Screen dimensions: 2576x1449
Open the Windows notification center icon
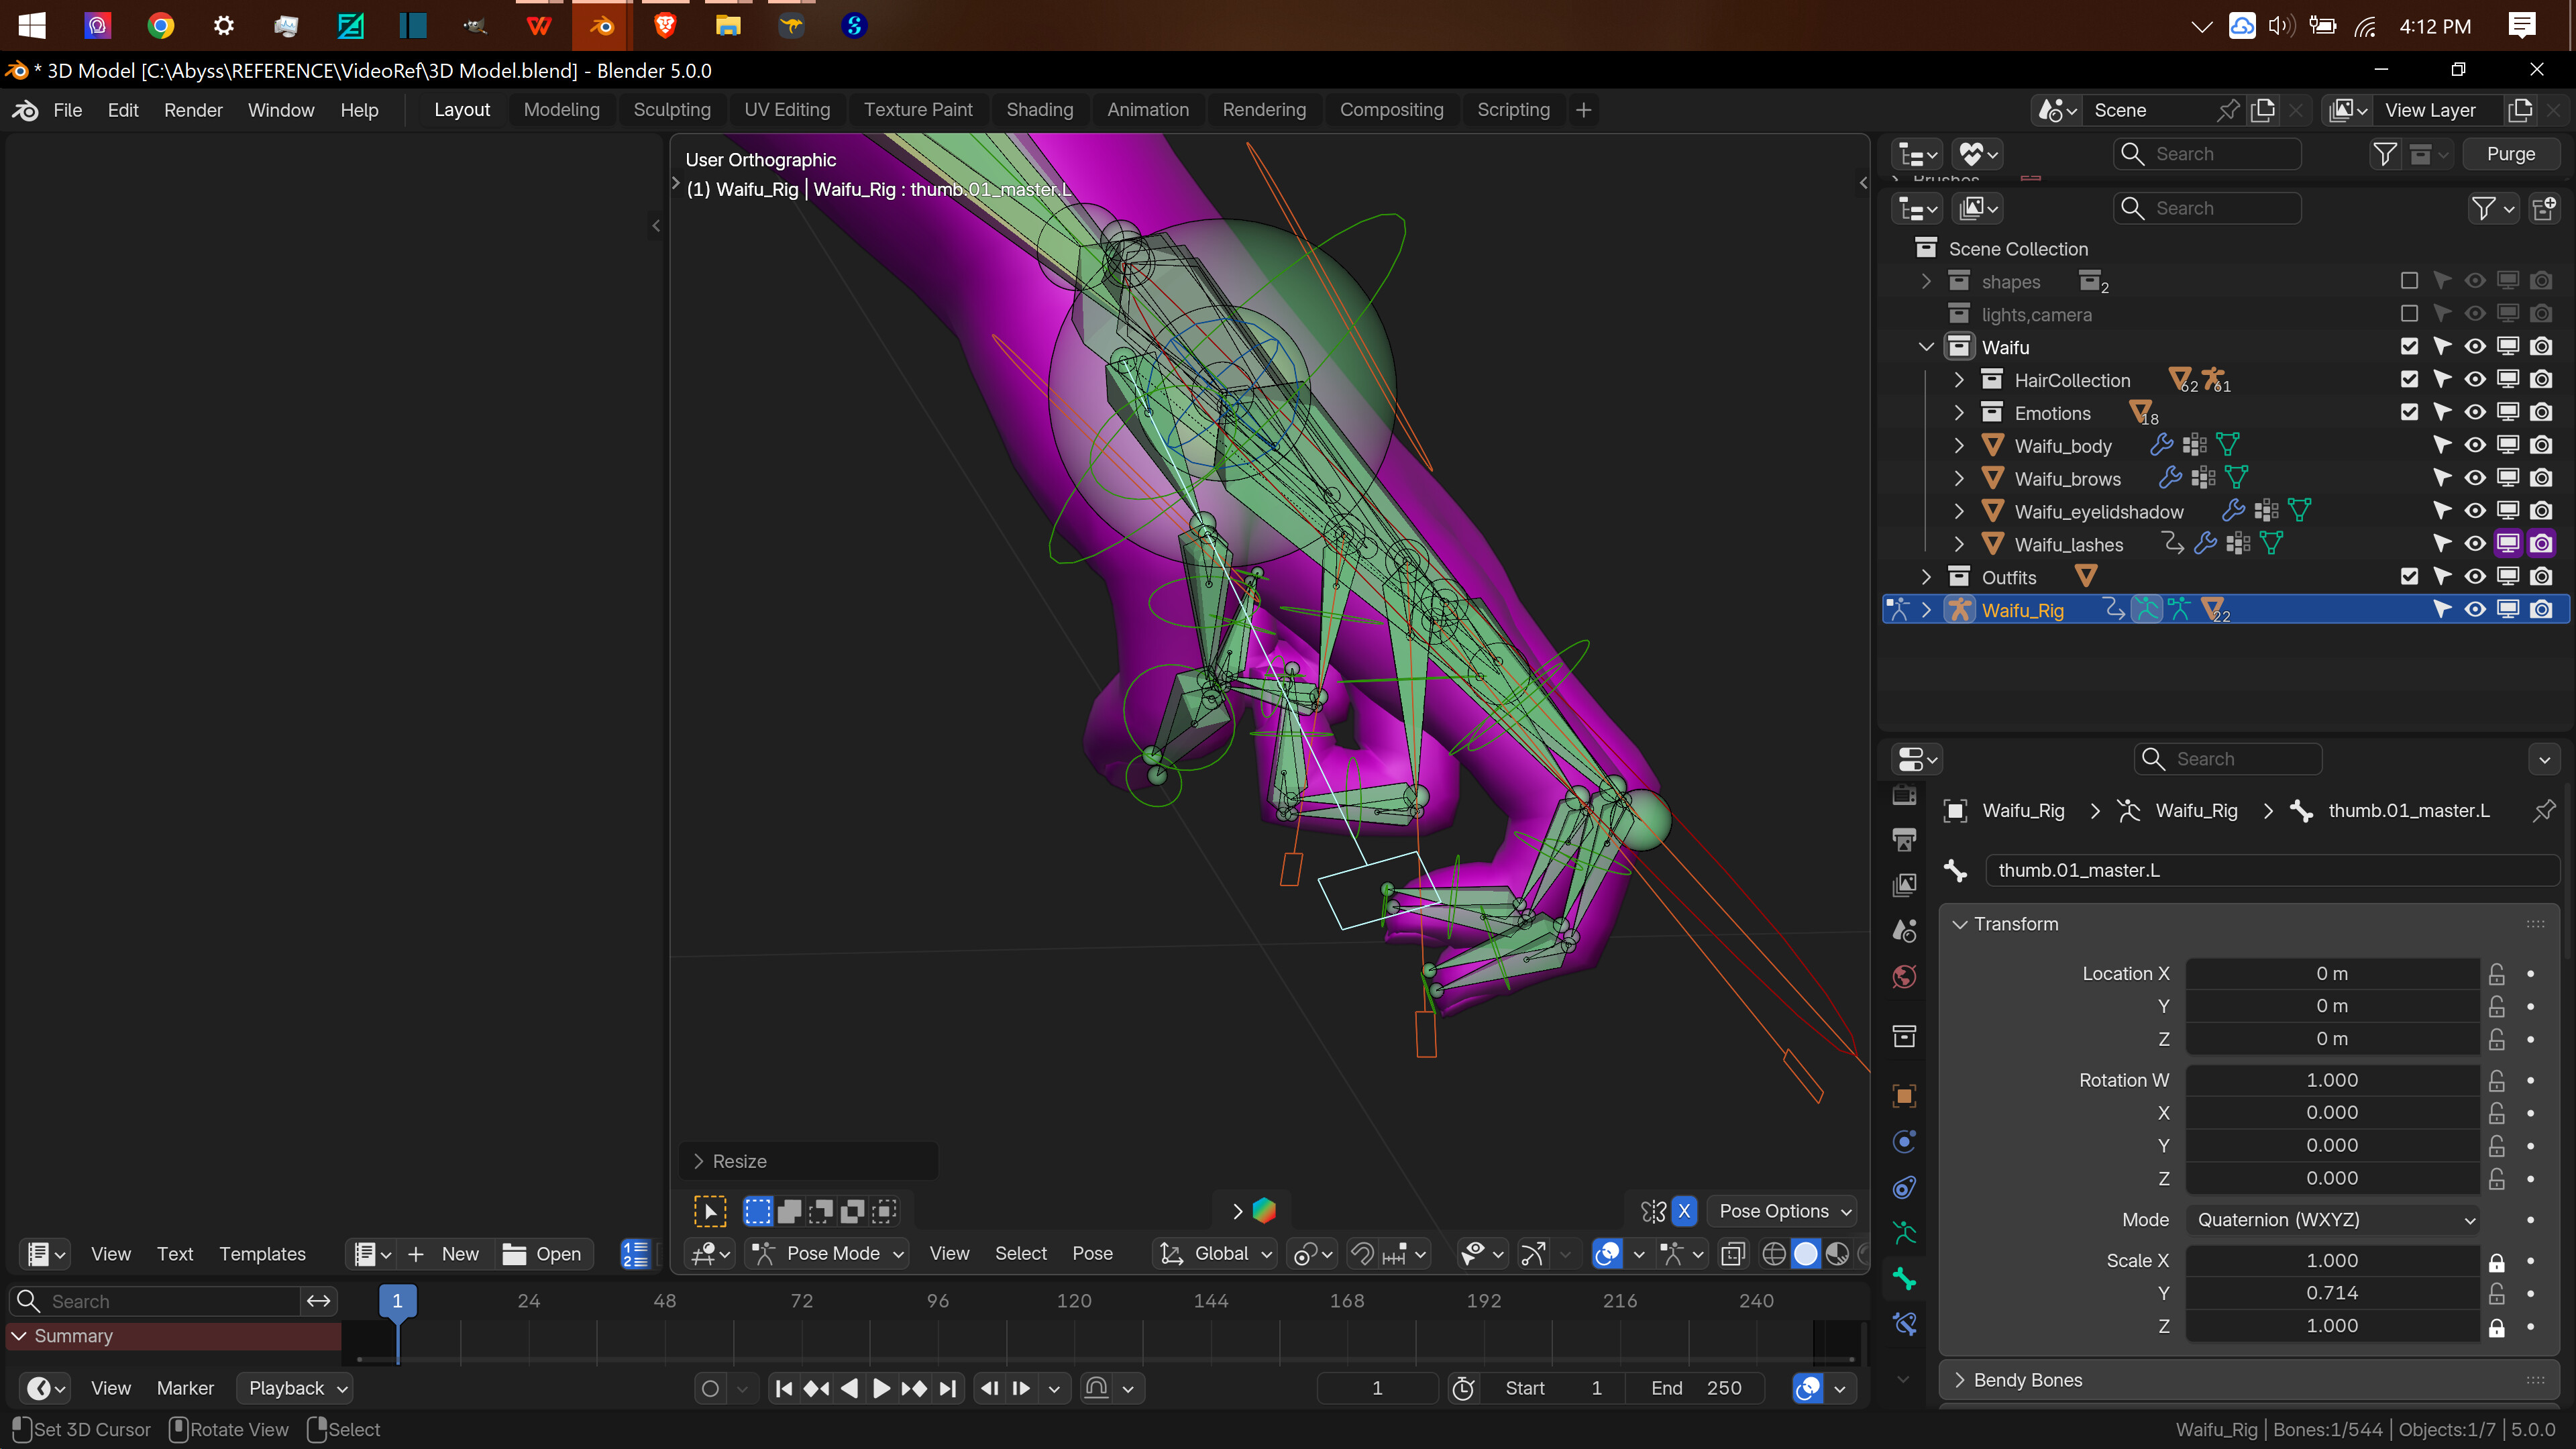[2522, 26]
